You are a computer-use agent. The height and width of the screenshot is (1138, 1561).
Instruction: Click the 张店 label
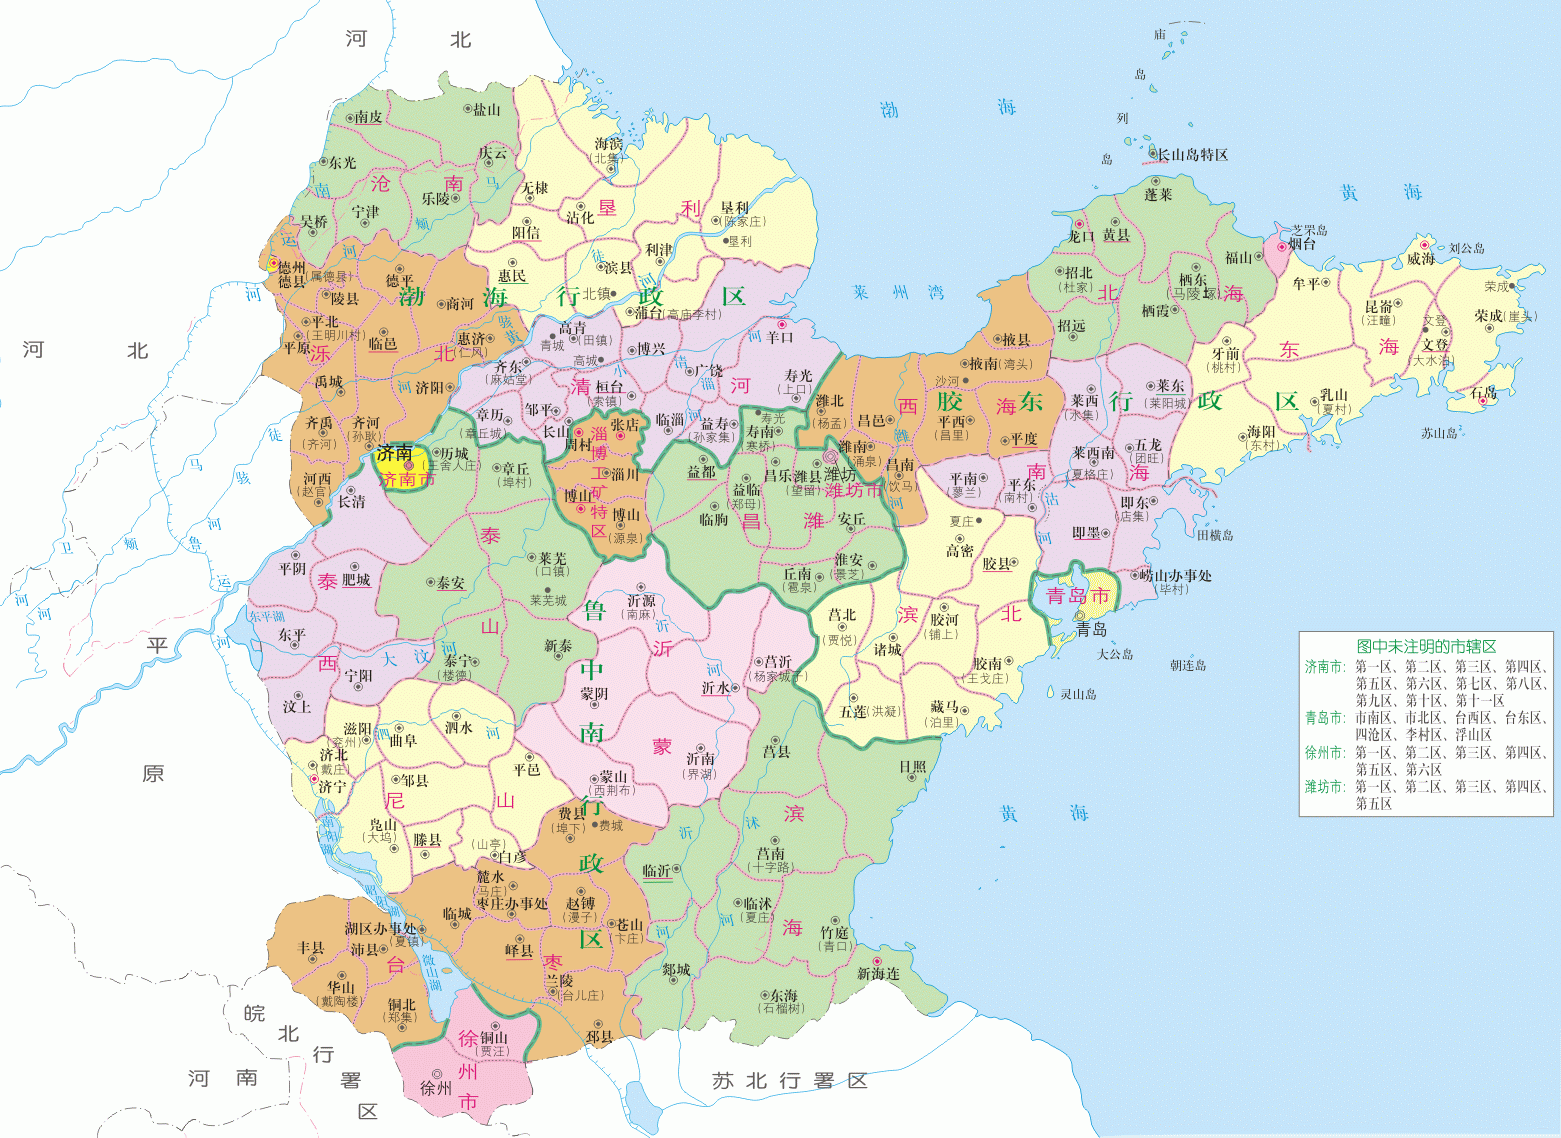coord(625,424)
